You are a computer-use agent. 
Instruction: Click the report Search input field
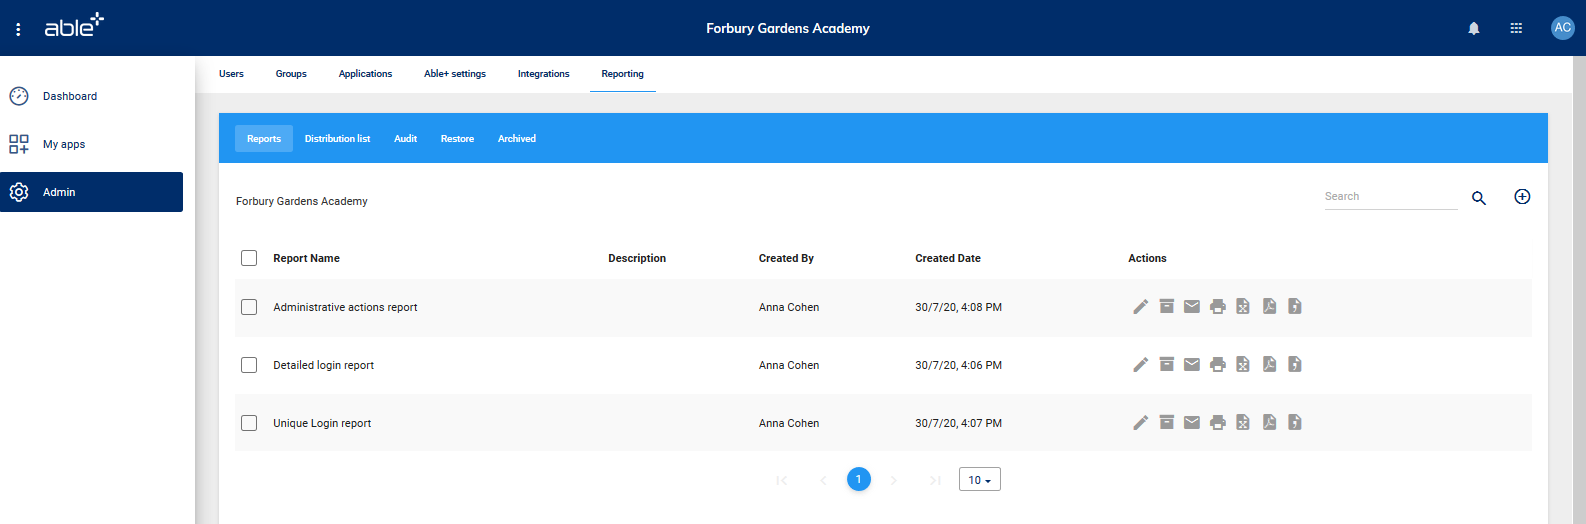1390,197
